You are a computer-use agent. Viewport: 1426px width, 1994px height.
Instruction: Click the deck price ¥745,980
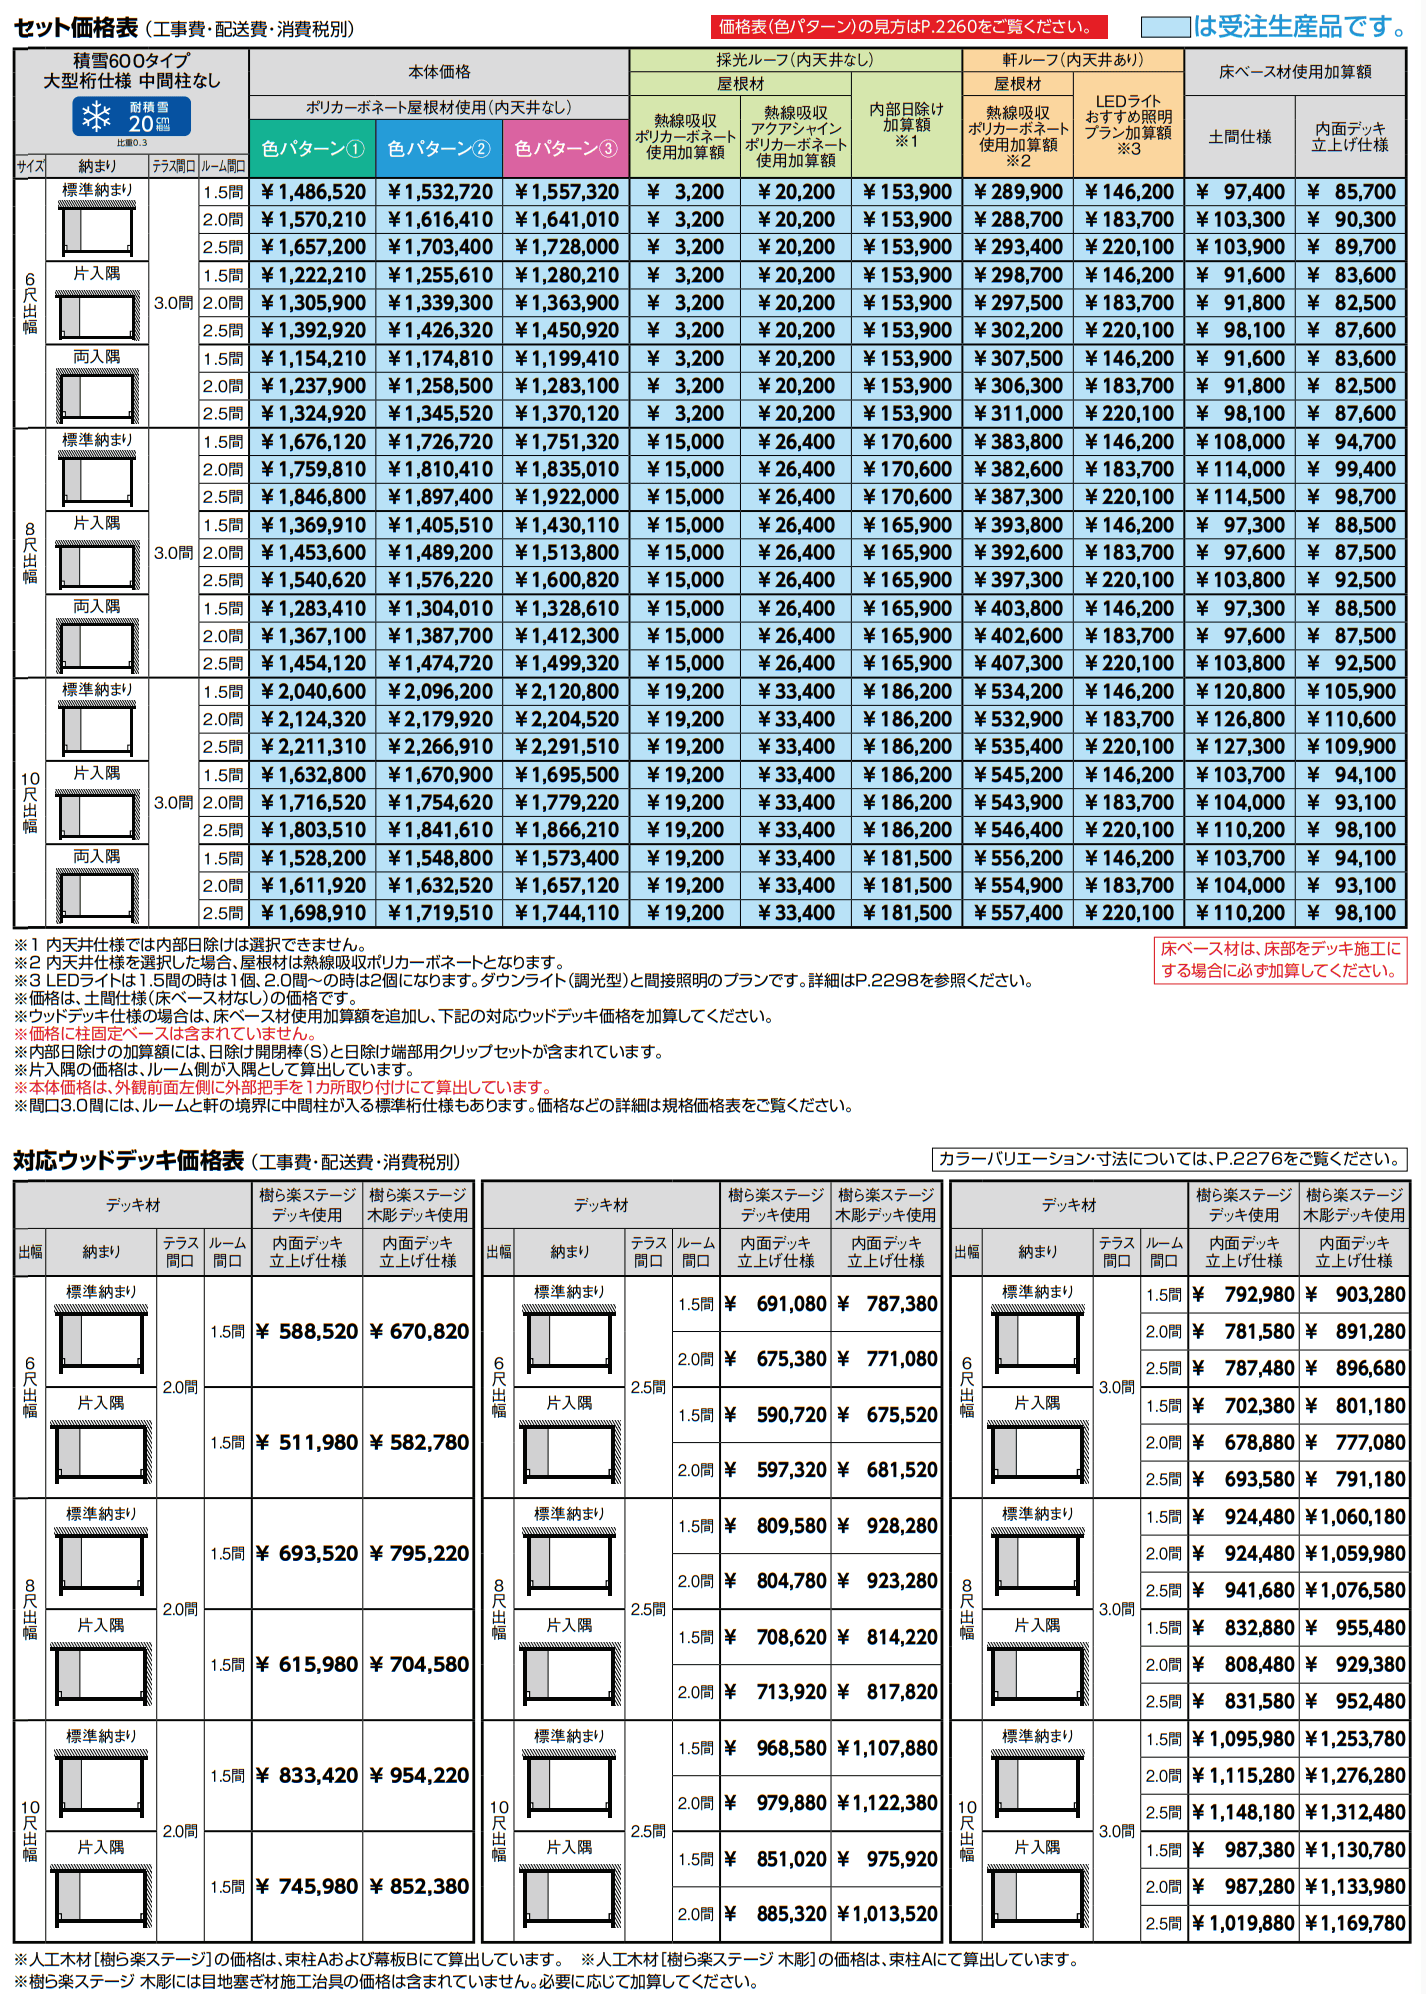pos(307,1887)
